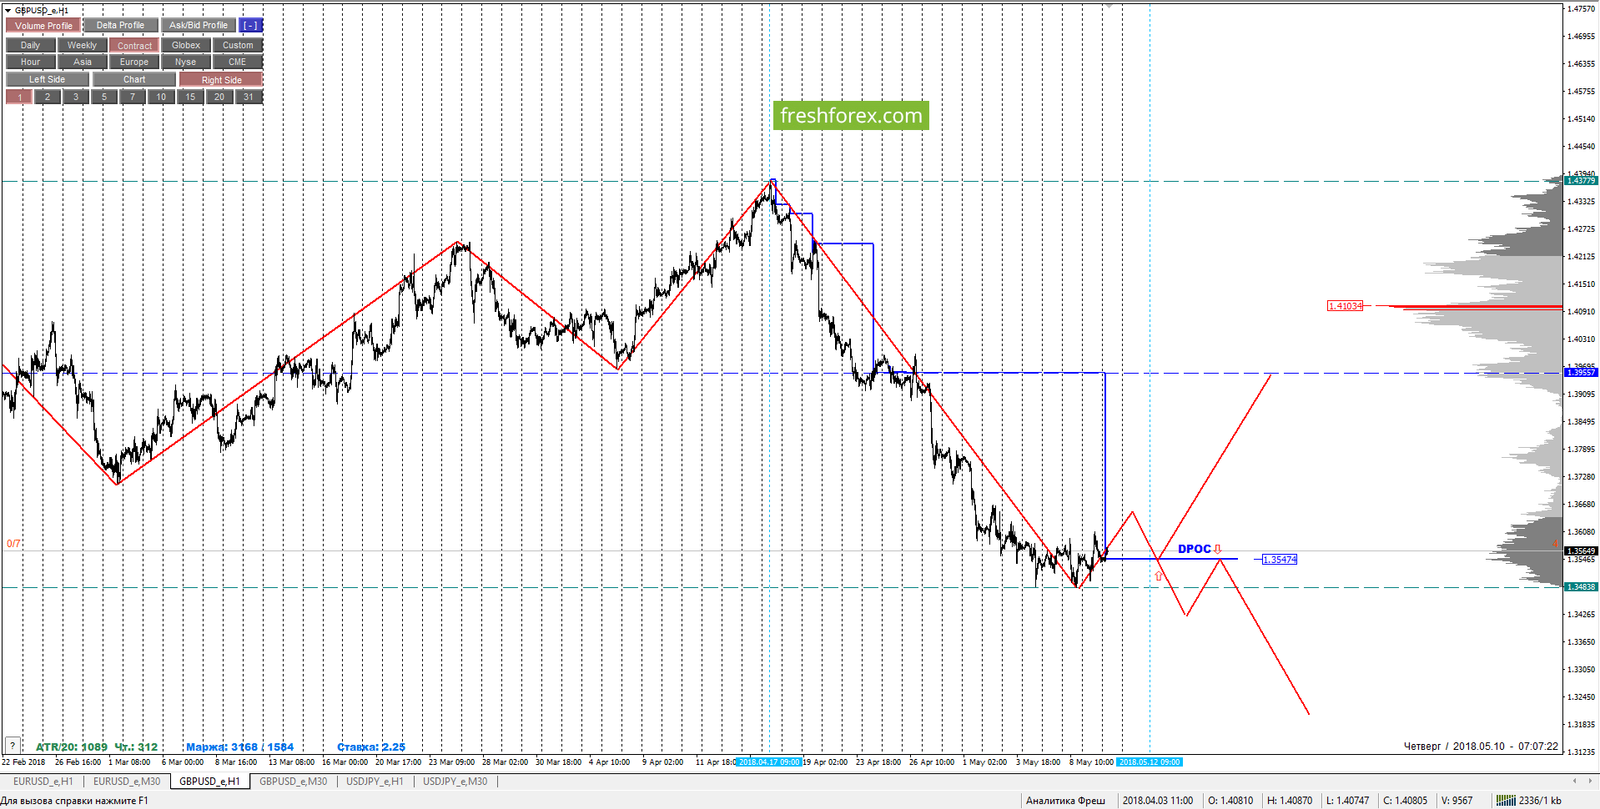Click the DPOC label on chart
Screen dimensions: 1600x809
click(x=1194, y=549)
